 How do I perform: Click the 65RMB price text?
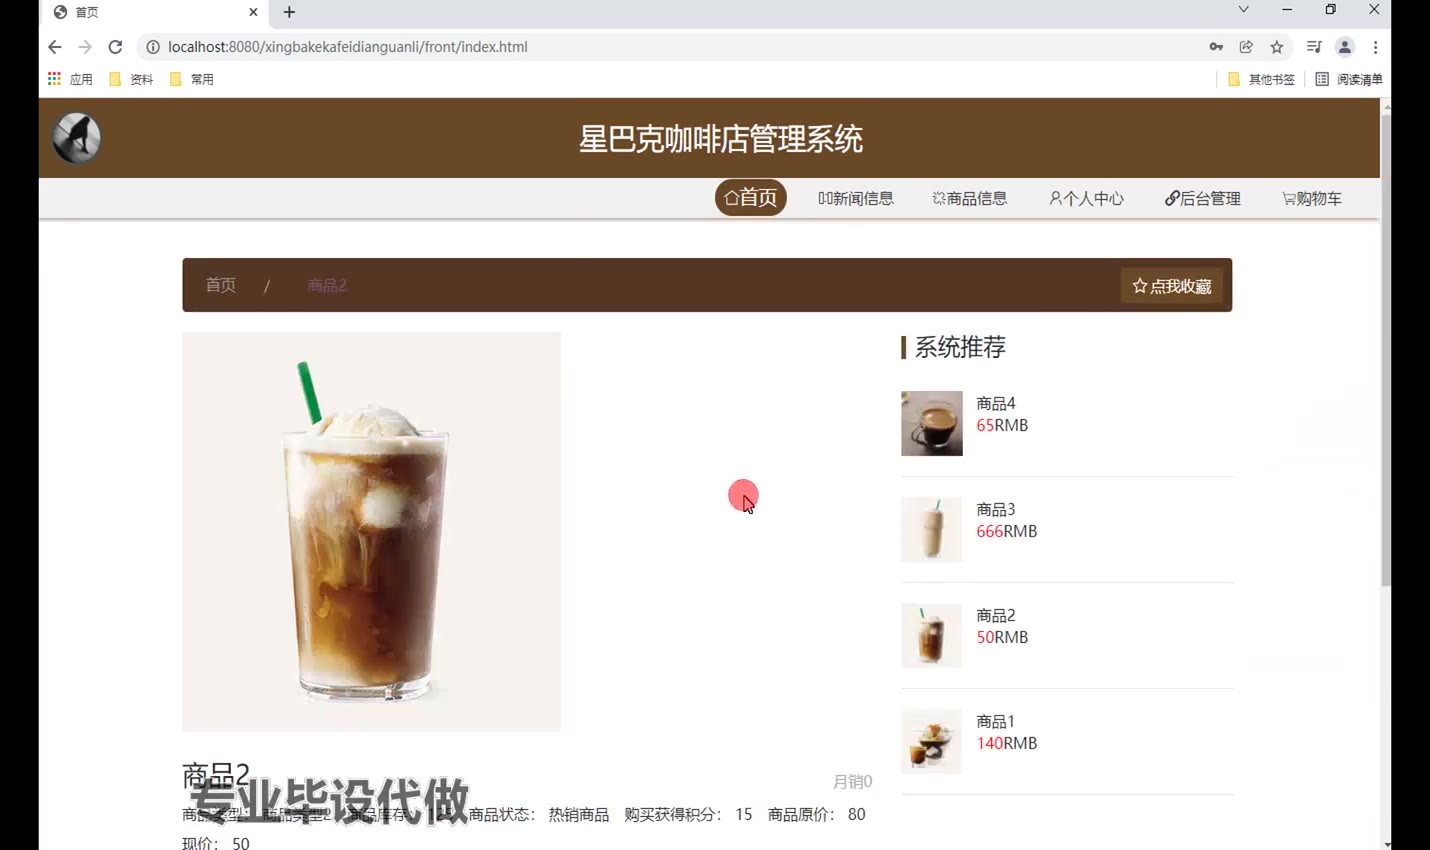coord(1002,425)
